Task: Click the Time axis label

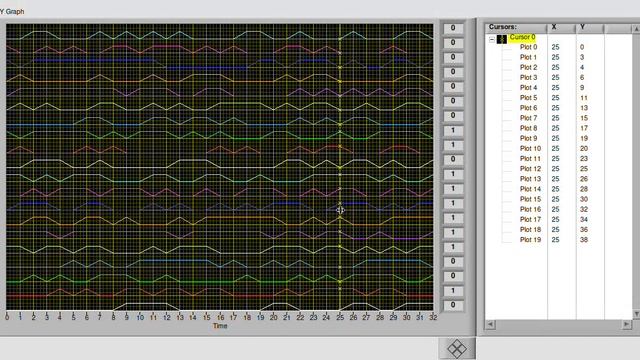Action: pyautogui.click(x=220, y=326)
